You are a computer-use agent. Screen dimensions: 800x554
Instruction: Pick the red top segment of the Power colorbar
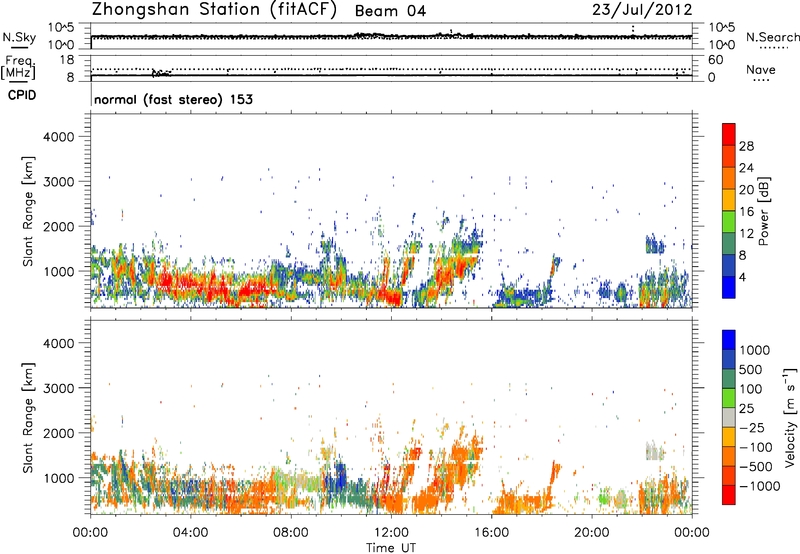(x=729, y=134)
